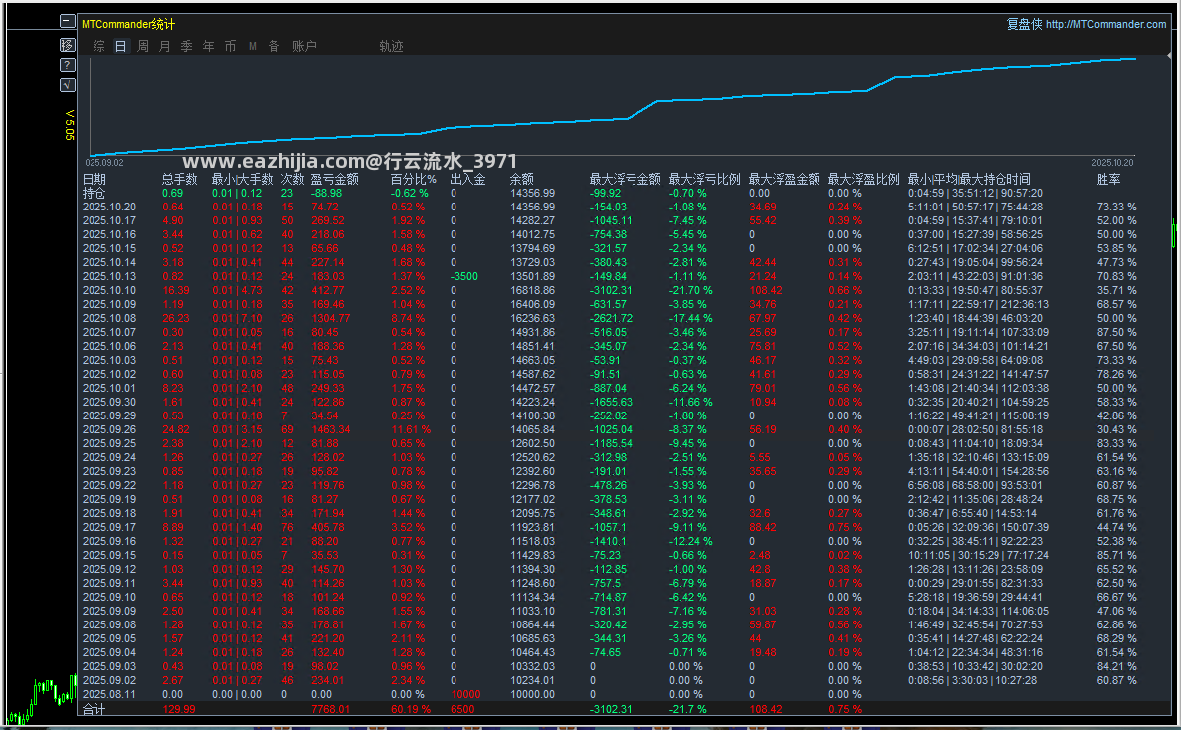Click the 最大浮盈比例 column header

tap(863, 179)
